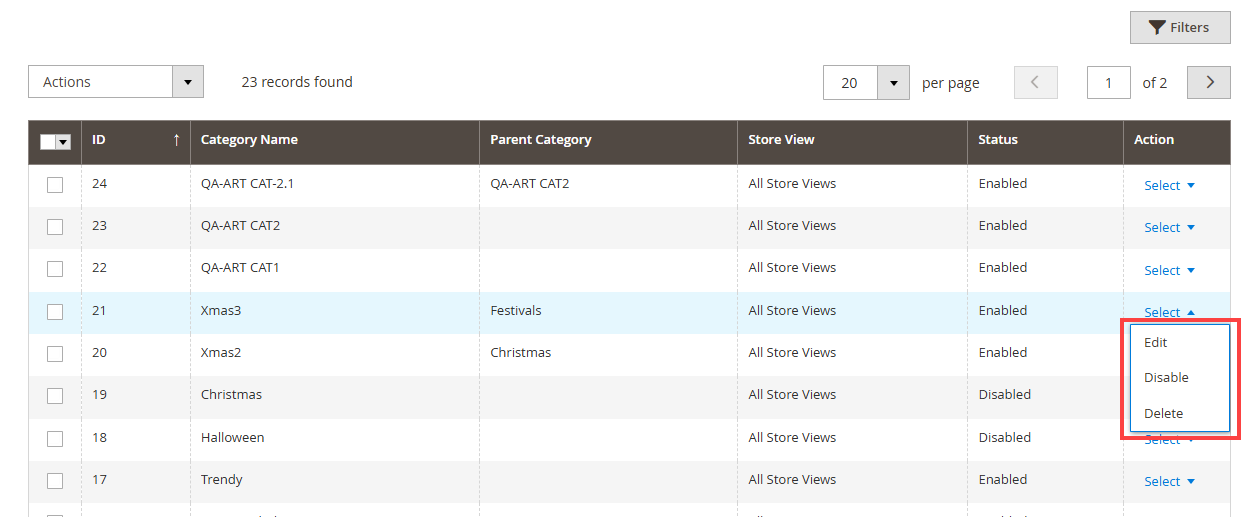The width and height of the screenshot is (1253, 517).
Task: Check the row for QA-ART CAT-2.1
Action: coord(55,185)
